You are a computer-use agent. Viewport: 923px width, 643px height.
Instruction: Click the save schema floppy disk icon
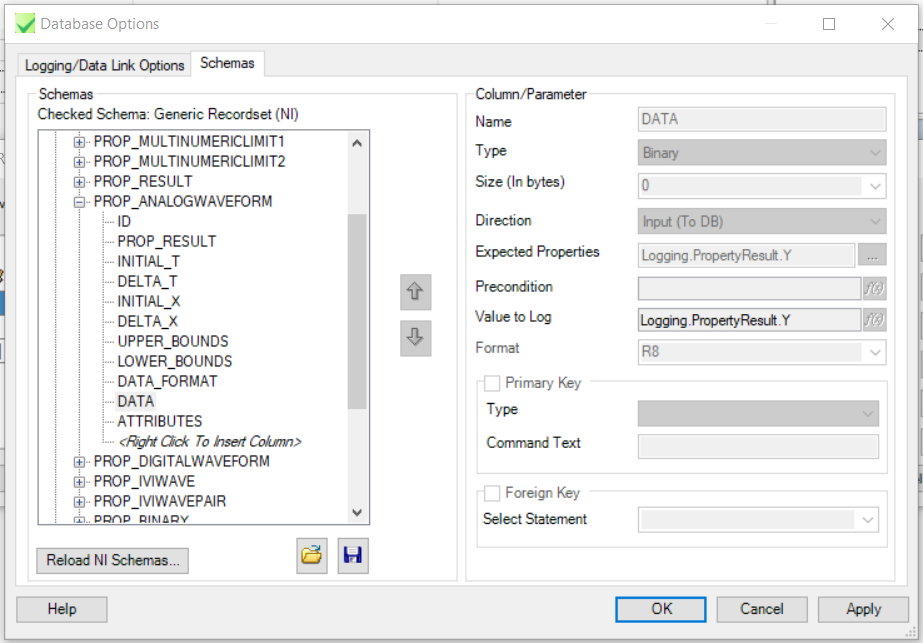352,555
